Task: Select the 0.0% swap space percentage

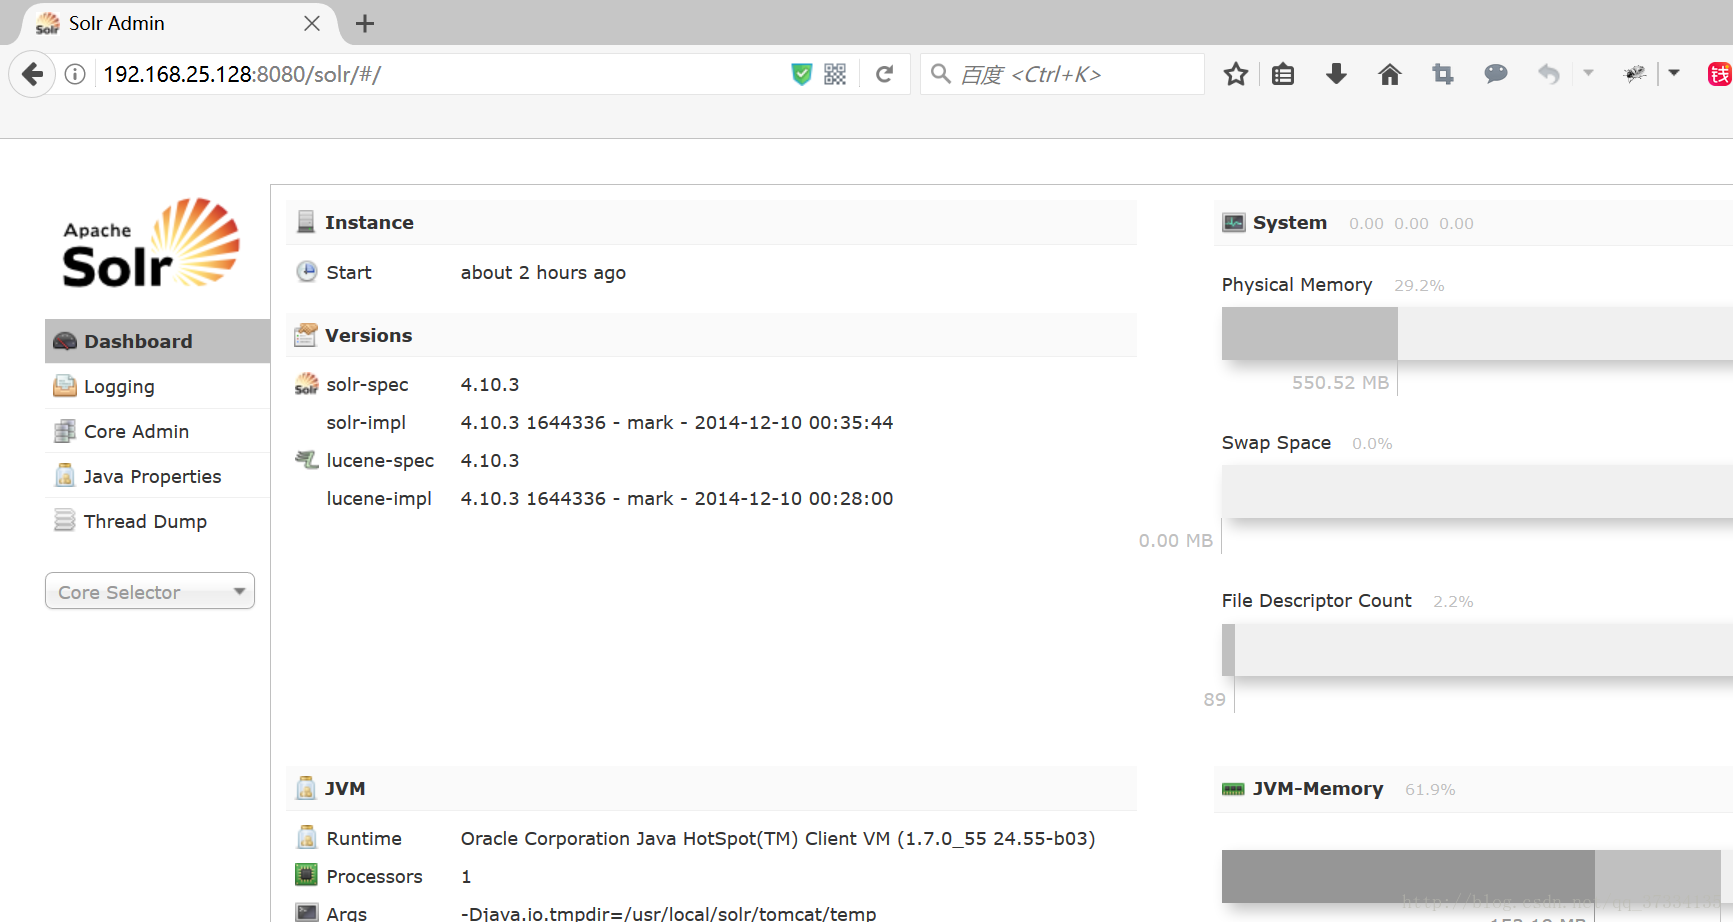Action: coord(1372,443)
